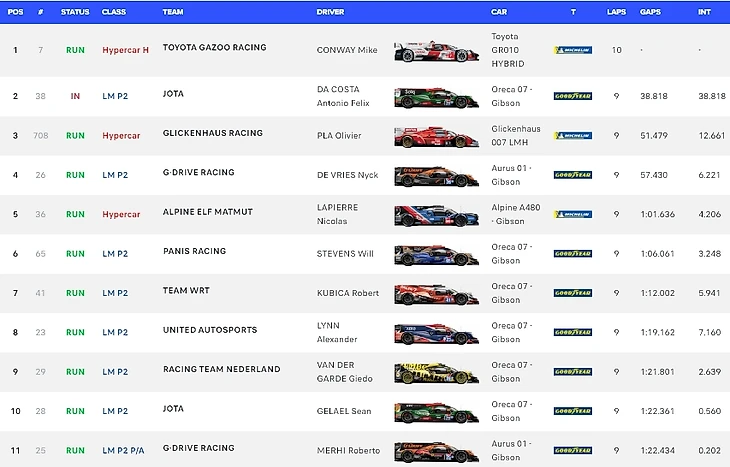Click the Hypercar H class label

pyautogui.click(x=126, y=50)
